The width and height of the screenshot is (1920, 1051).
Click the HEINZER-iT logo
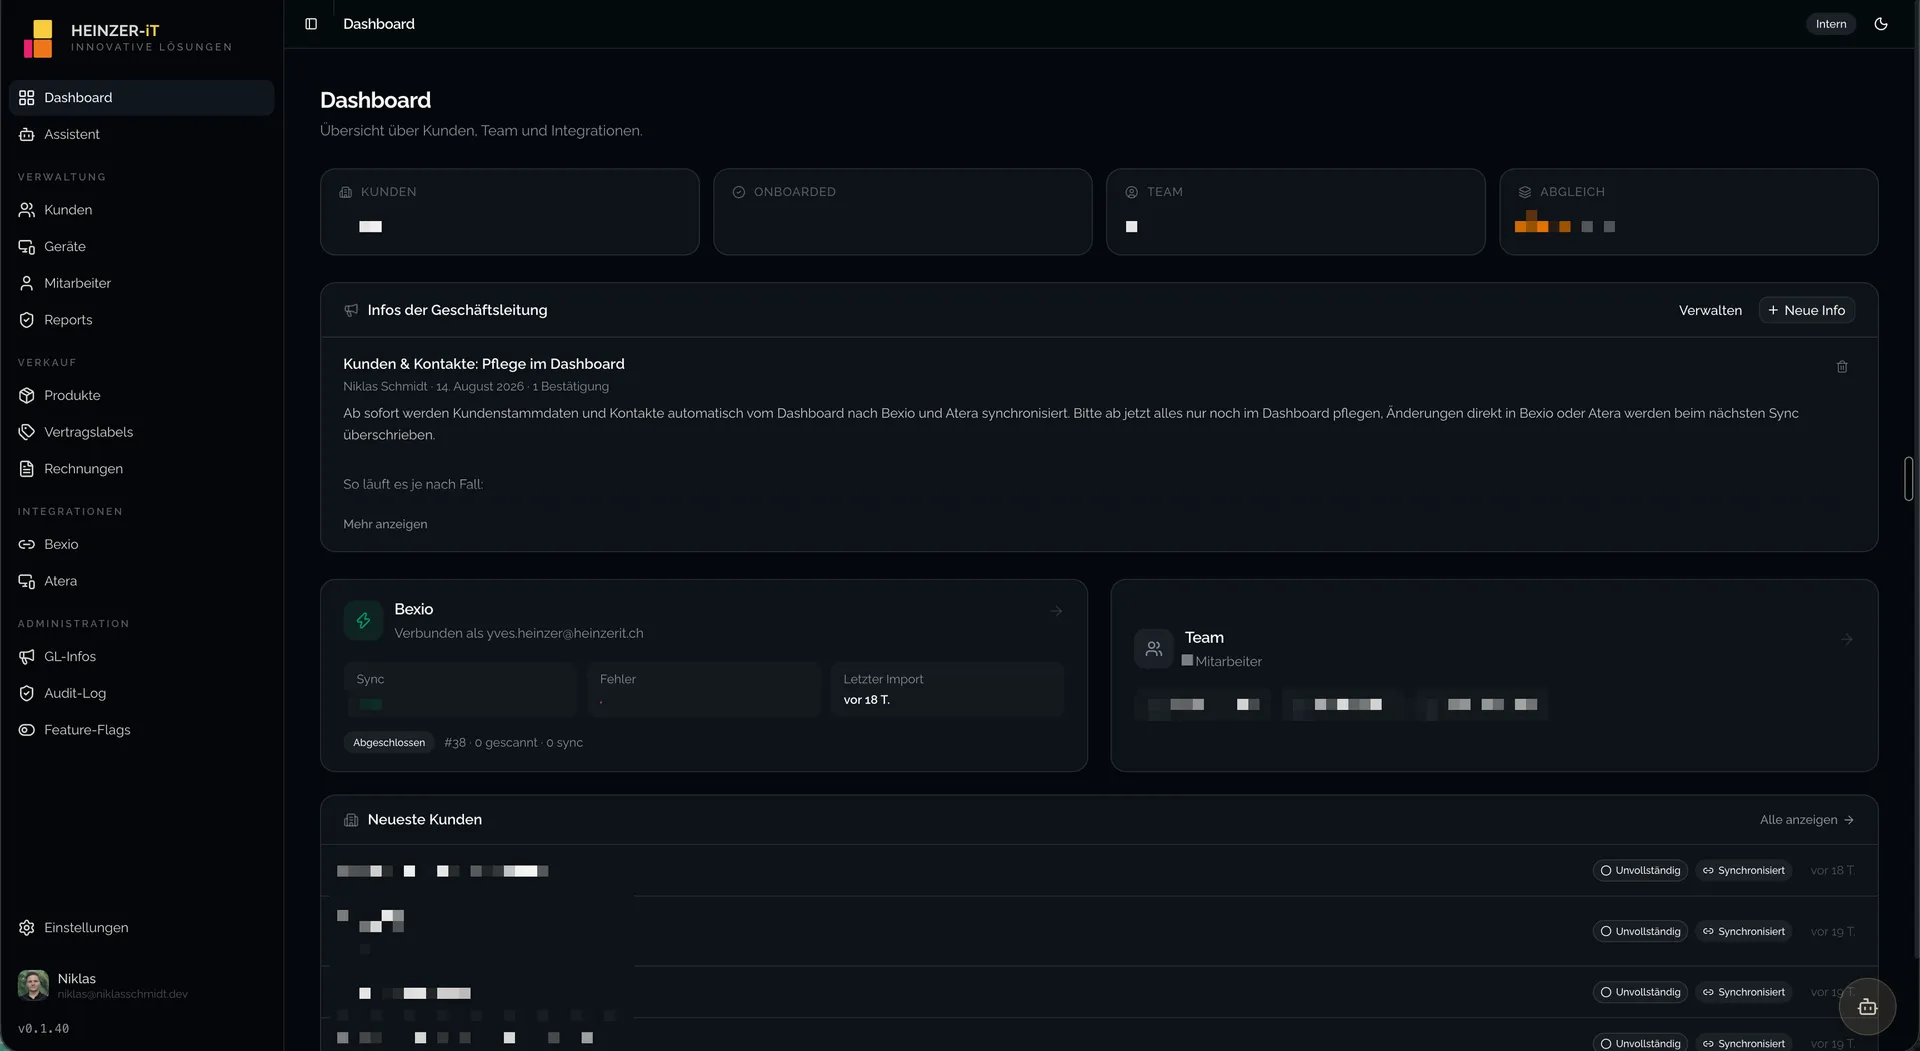38,38
